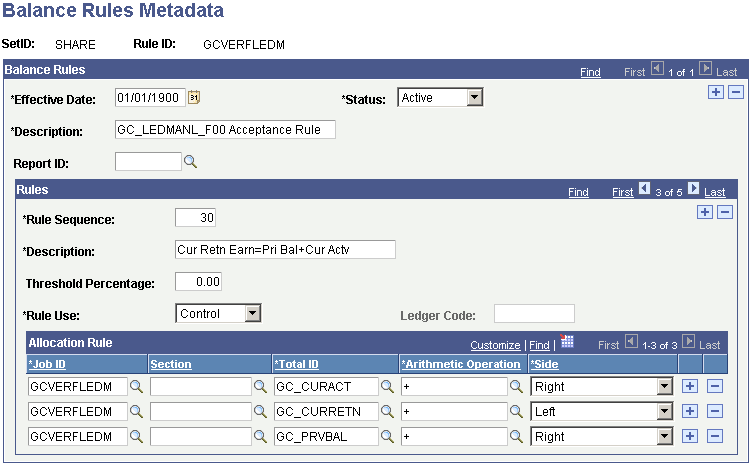Add a row after the GC_PRVBAL line
The width and height of the screenshot is (754, 469).
point(690,436)
